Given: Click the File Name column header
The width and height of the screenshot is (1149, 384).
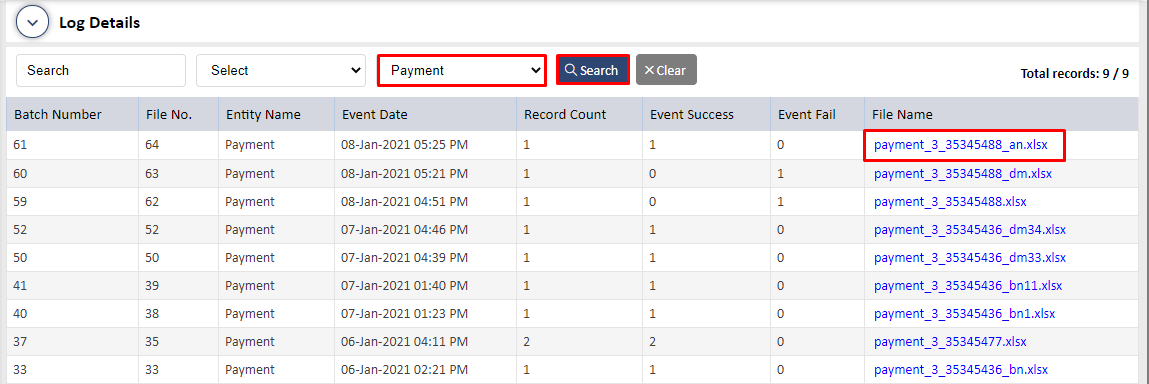Looking at the screenshot, I should (x=1002, y=114).
